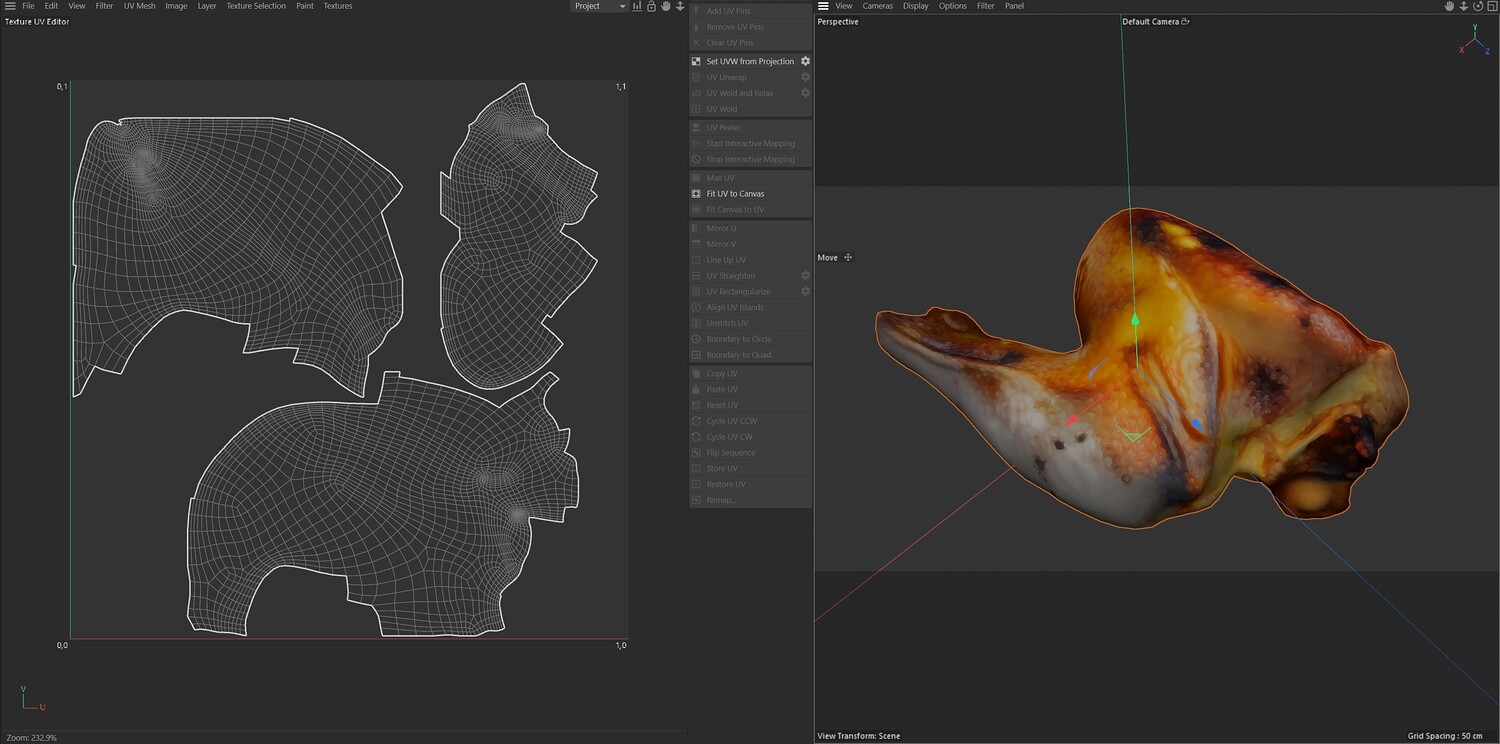Click the green Y-axis move handle on the model
The width and height of the screenshot is (1500, 744).
coord(1135,320)
